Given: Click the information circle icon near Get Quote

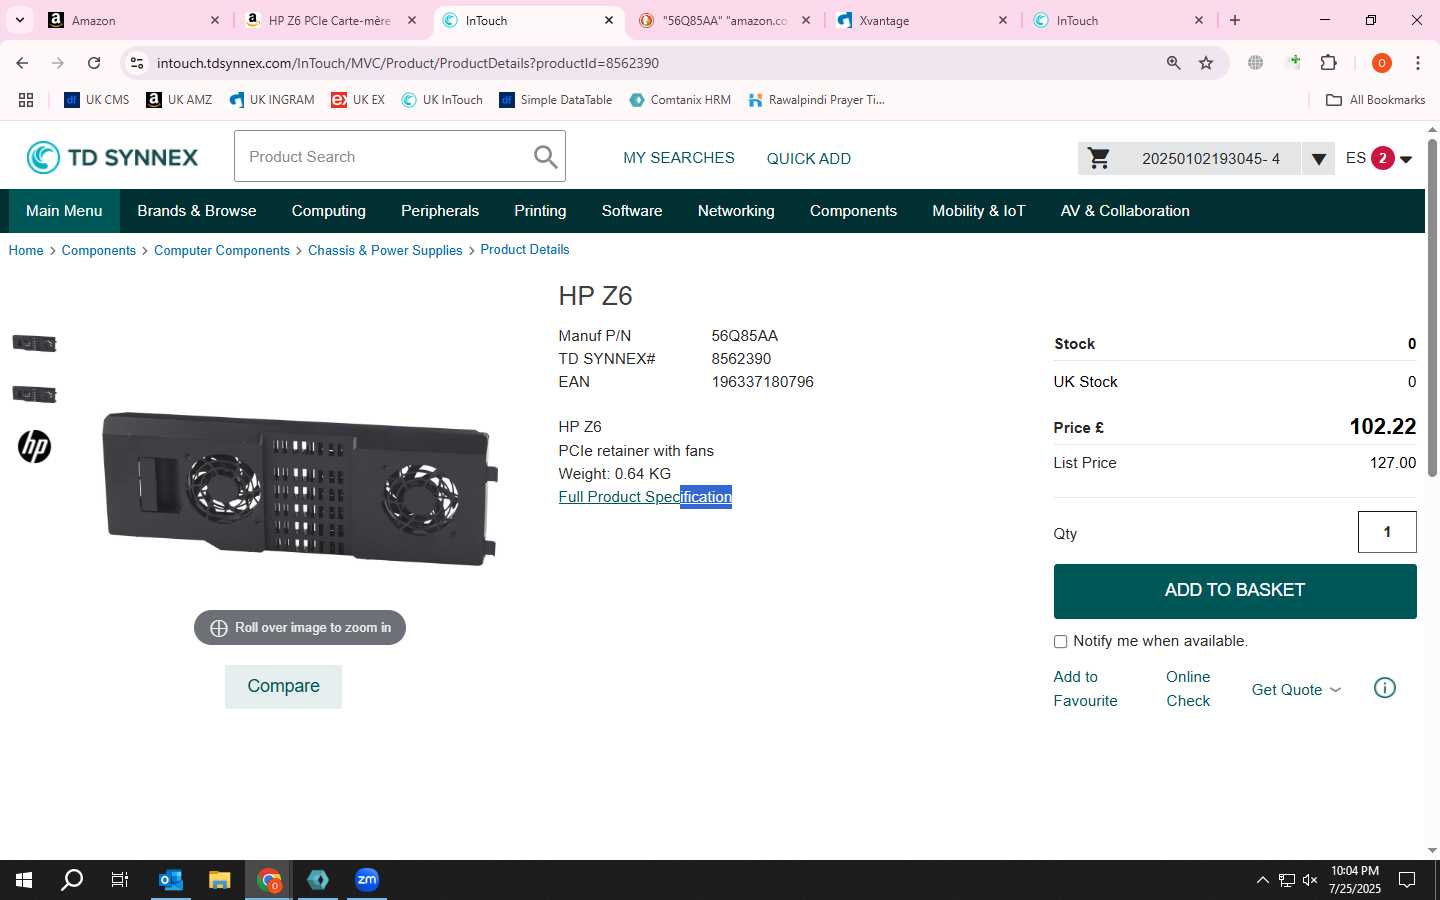Looking at the screenshot, I should pos(1385,688).
